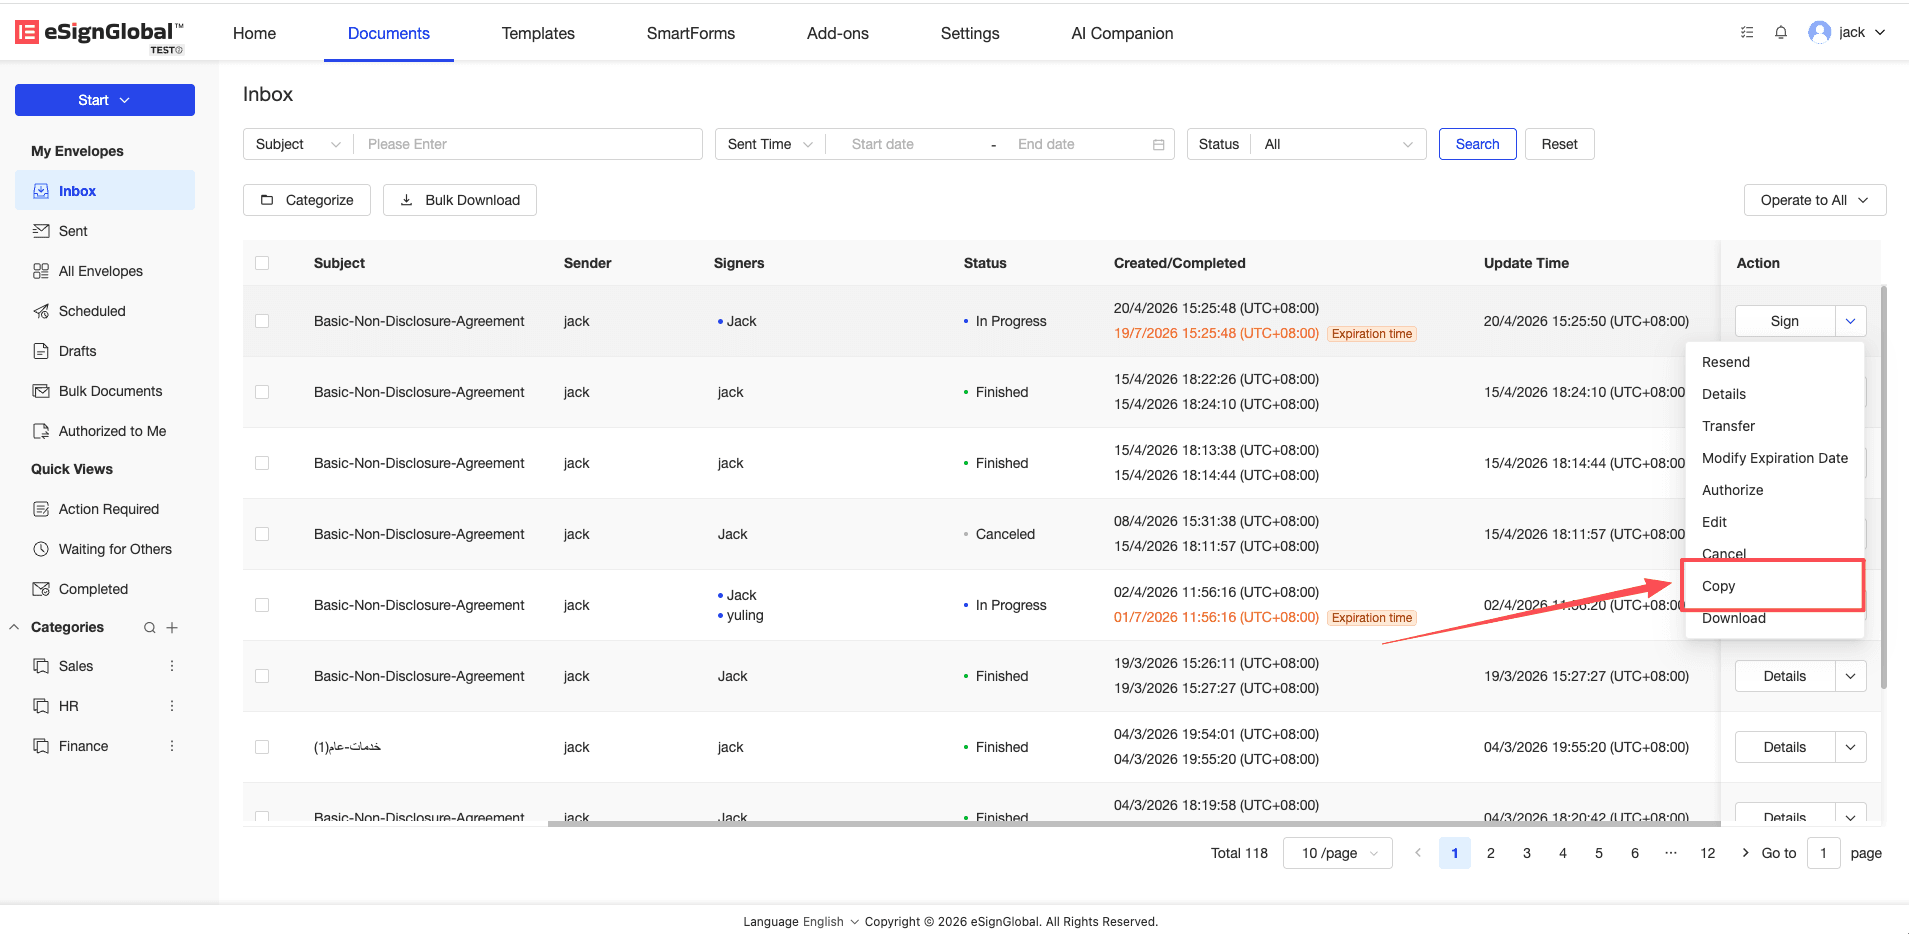The width and height of the screenshot is (1909, 934).
Task: Choose Transfer from the action menu
Action: point(1774,426)
